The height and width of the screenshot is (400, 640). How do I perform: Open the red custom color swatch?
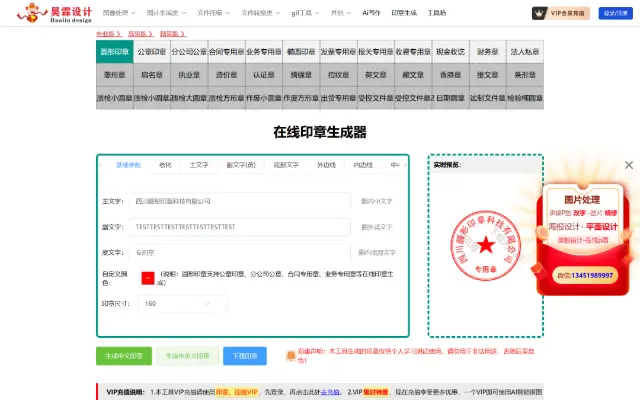point(148,278)
